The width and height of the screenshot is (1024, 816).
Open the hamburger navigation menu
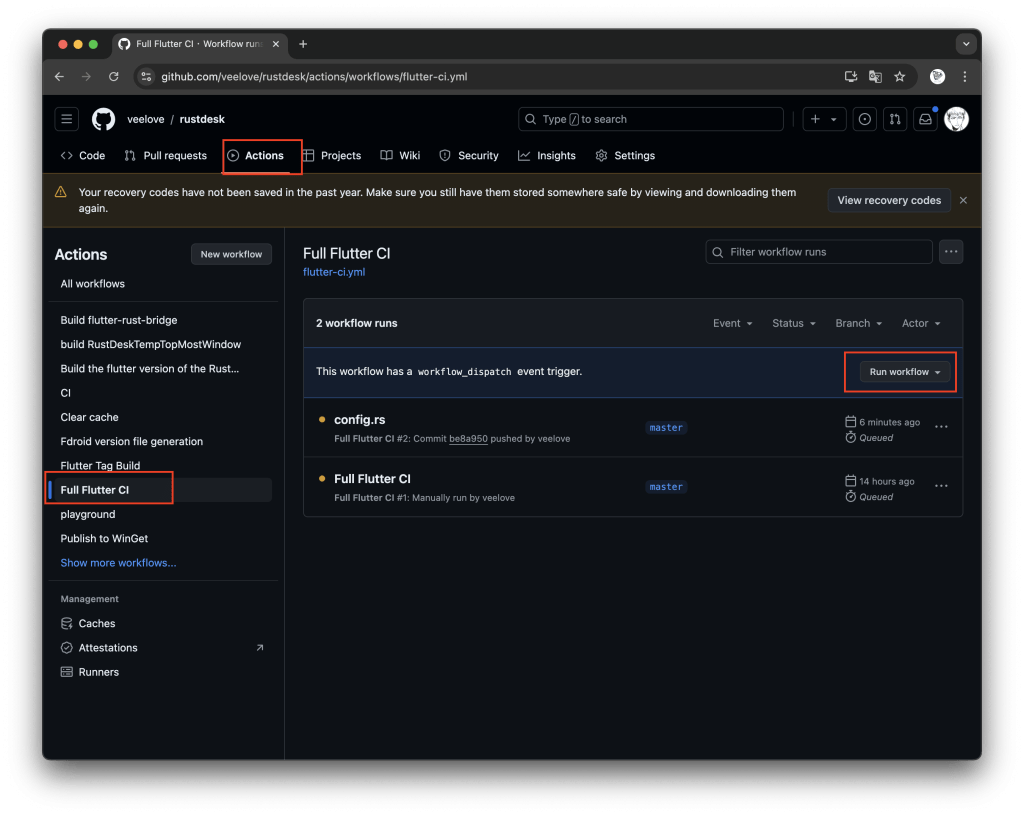pos(67,119)
